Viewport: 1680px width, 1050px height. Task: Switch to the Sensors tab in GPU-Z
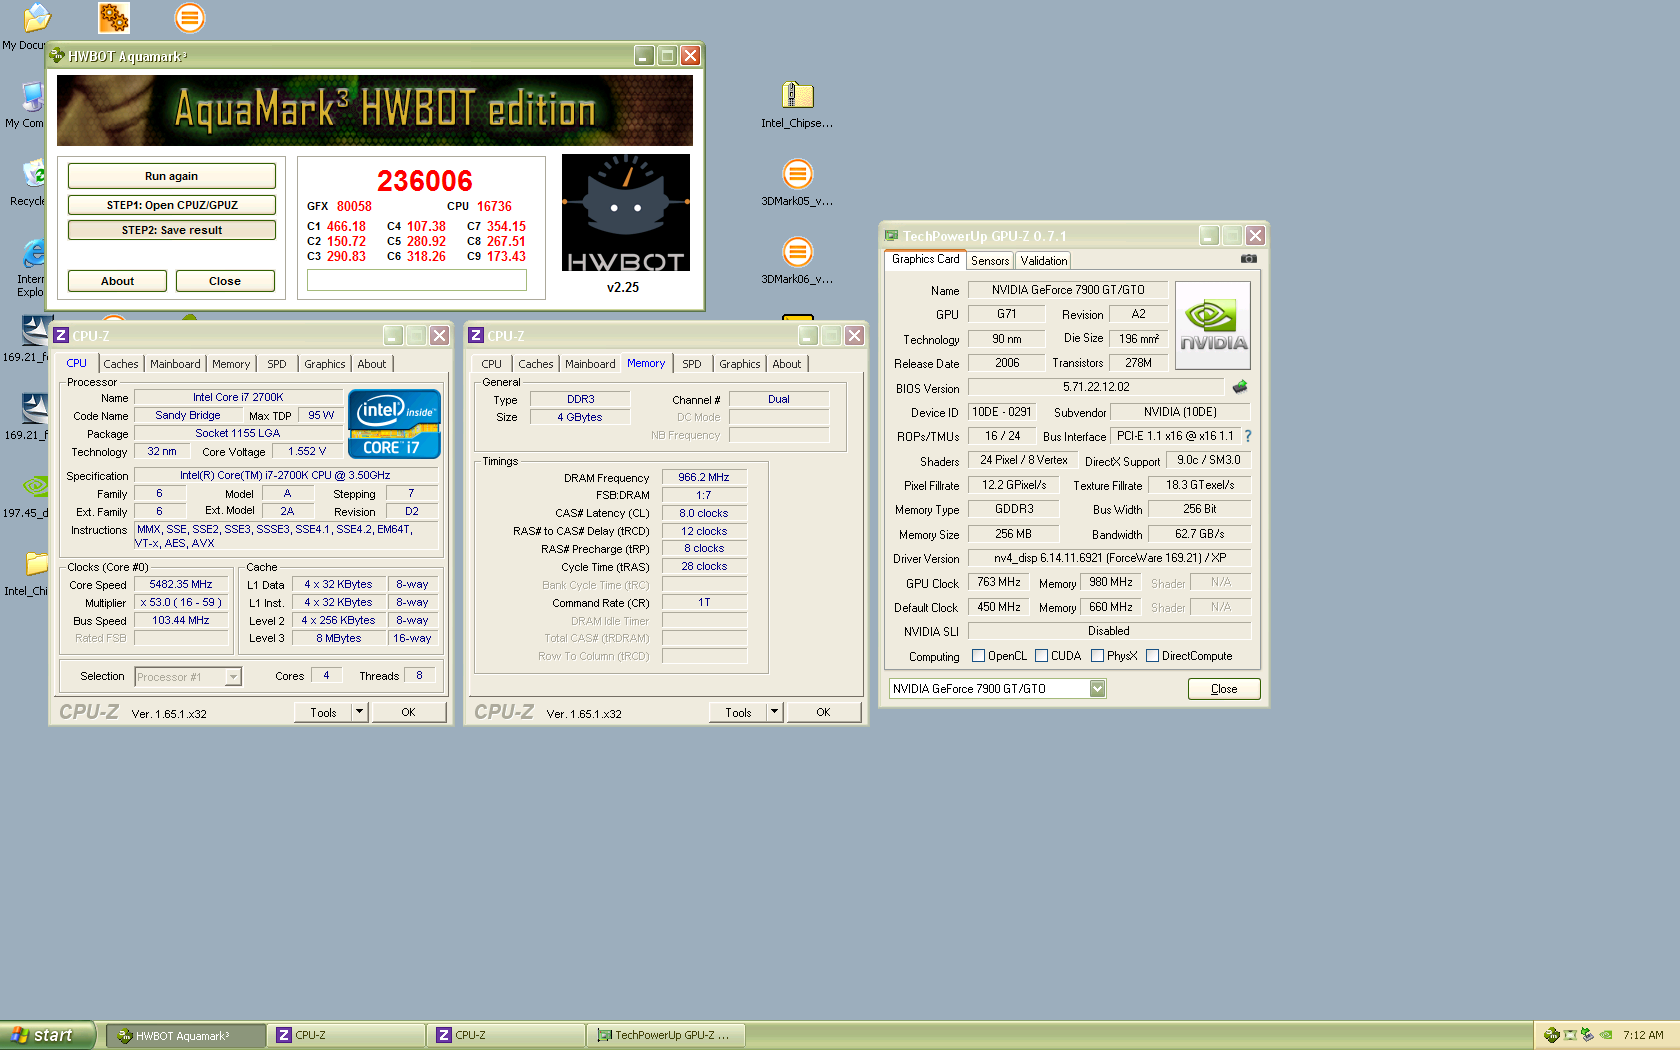coord(990,261)
